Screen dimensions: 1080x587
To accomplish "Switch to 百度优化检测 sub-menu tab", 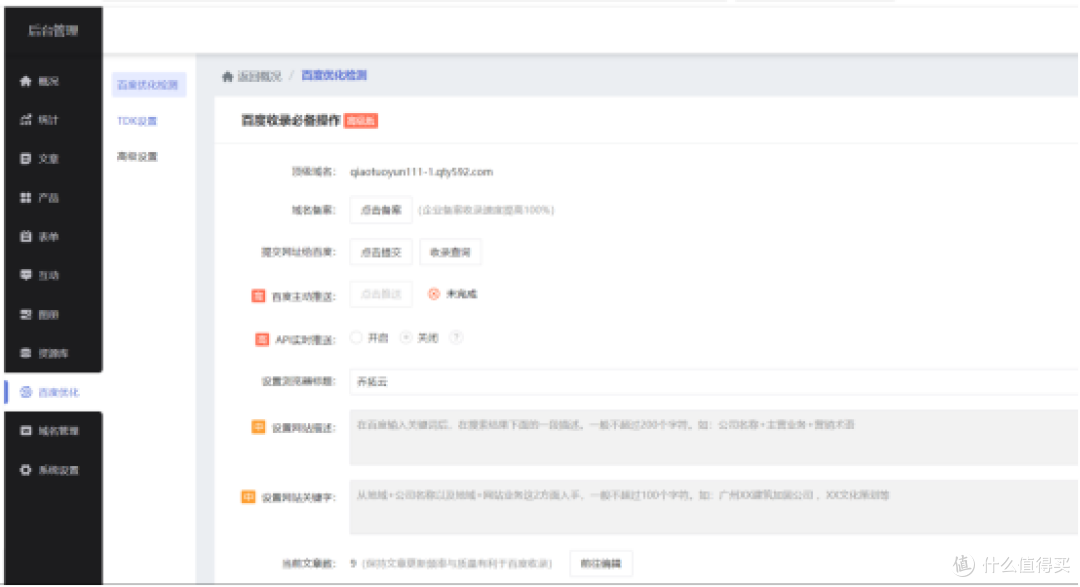I will (x=148, y=85).
